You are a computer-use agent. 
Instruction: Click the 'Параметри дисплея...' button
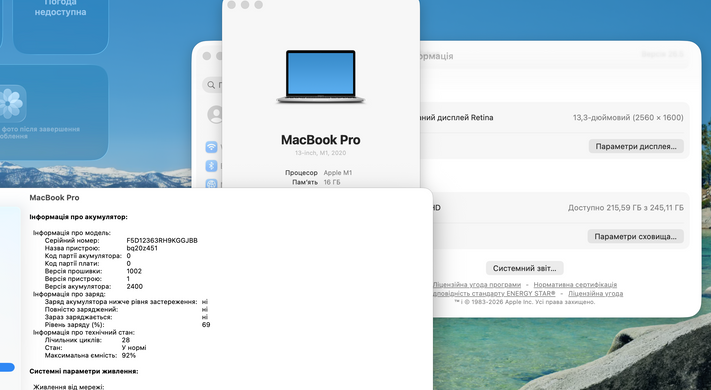[636, 146]
